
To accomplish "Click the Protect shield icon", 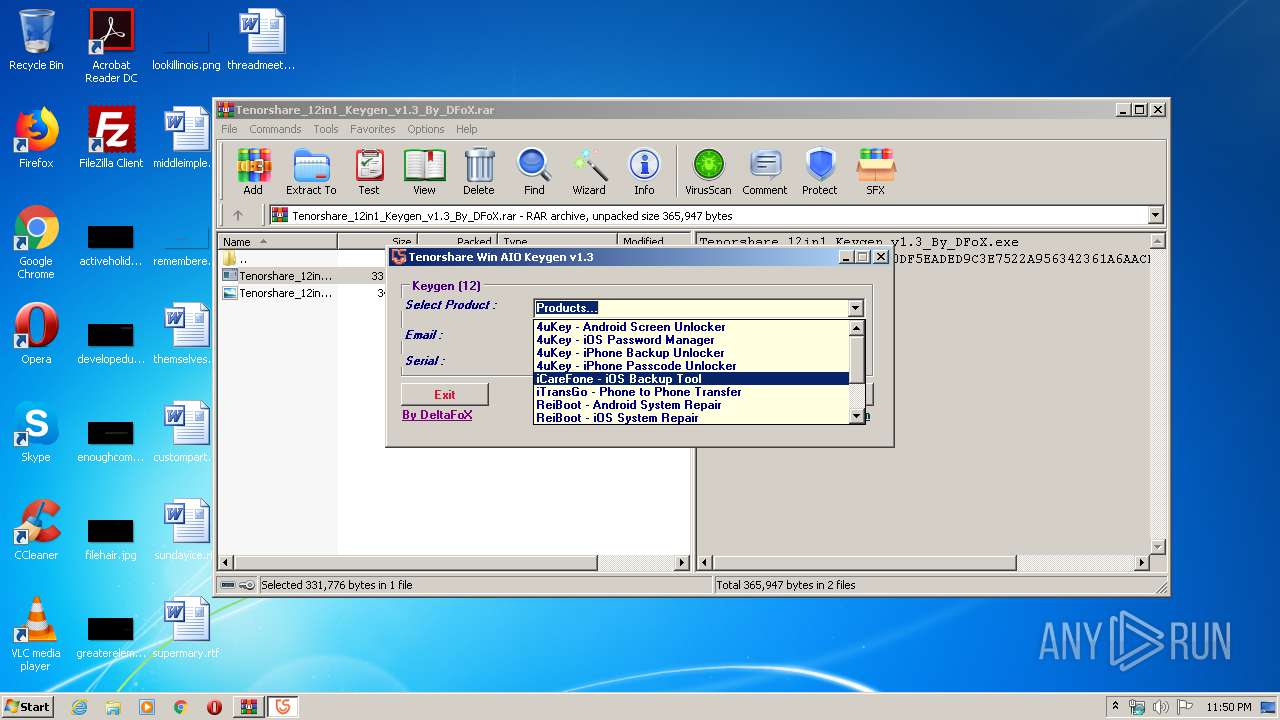I will pyautogui.click(x=820, y=172).
